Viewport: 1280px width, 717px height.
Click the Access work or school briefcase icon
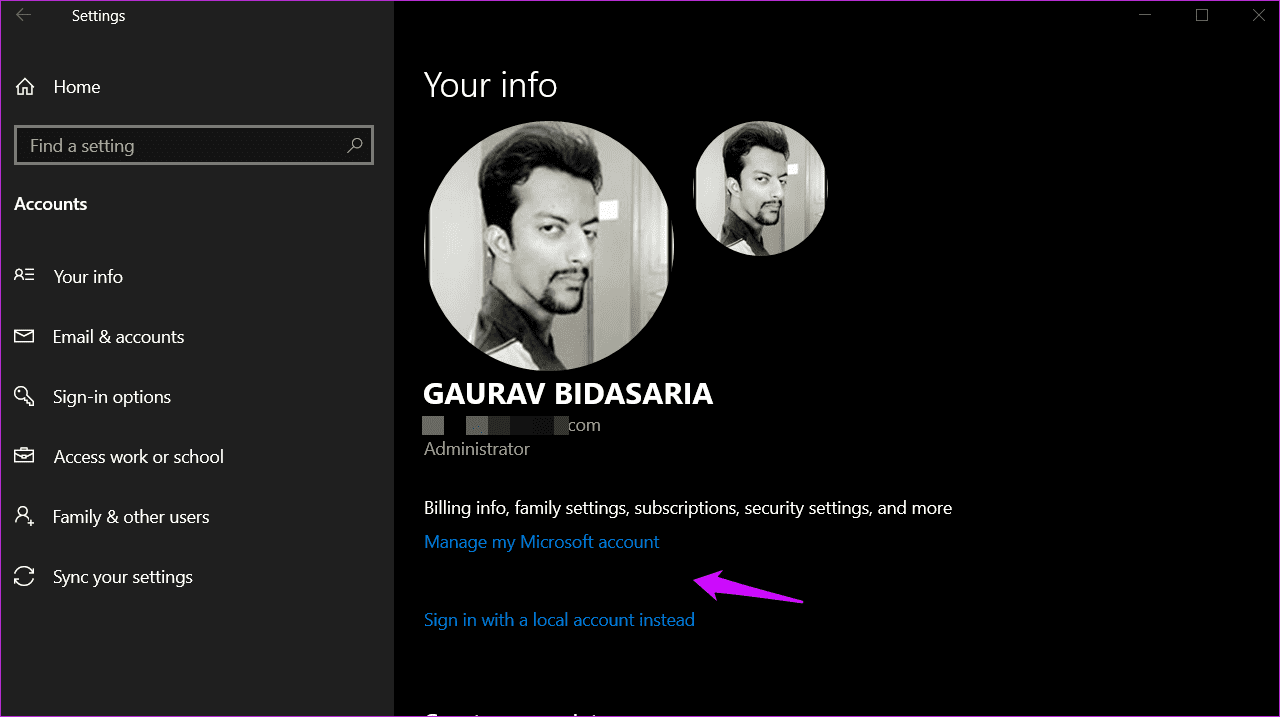(24, 456)
